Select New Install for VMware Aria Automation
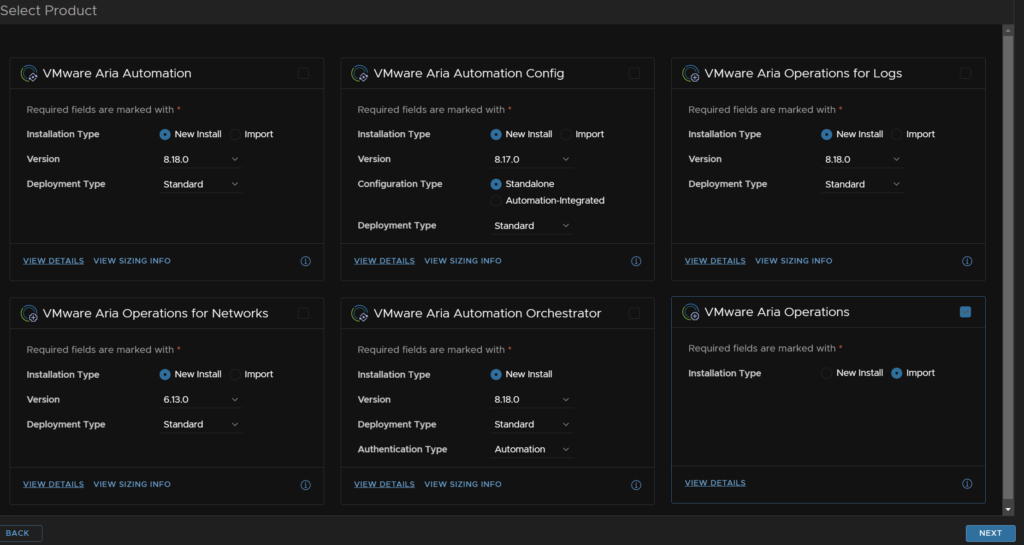The height and width of the screenshot is (545, 1024). [165, 134]
